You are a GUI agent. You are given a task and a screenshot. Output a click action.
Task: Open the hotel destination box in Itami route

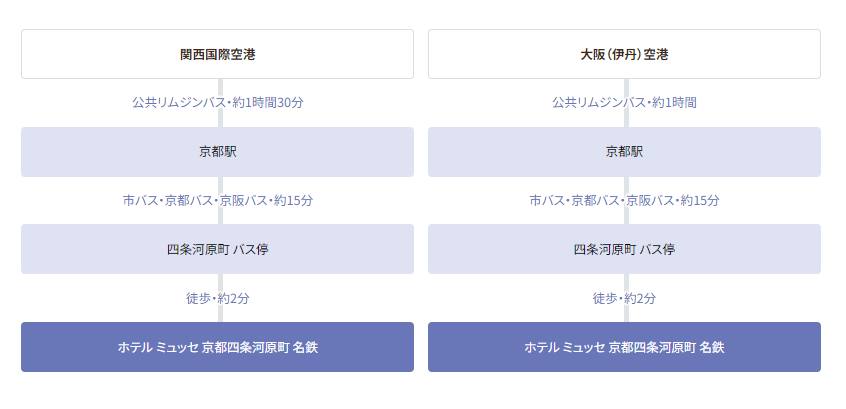pos(624,347)
